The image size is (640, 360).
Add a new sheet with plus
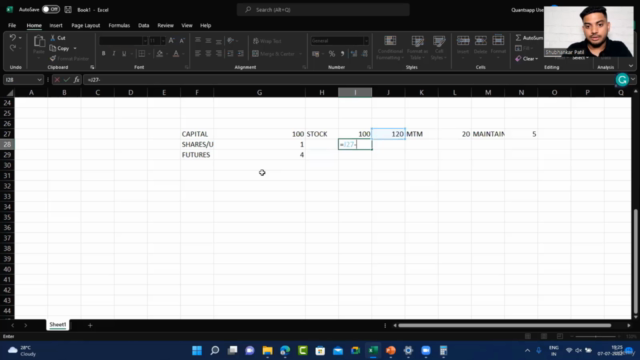pyautogui.click(x=90, y=325)
